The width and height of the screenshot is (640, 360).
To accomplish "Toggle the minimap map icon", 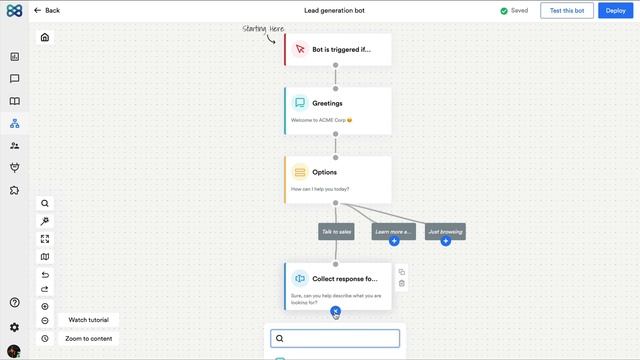I will [x=45, y=257].
